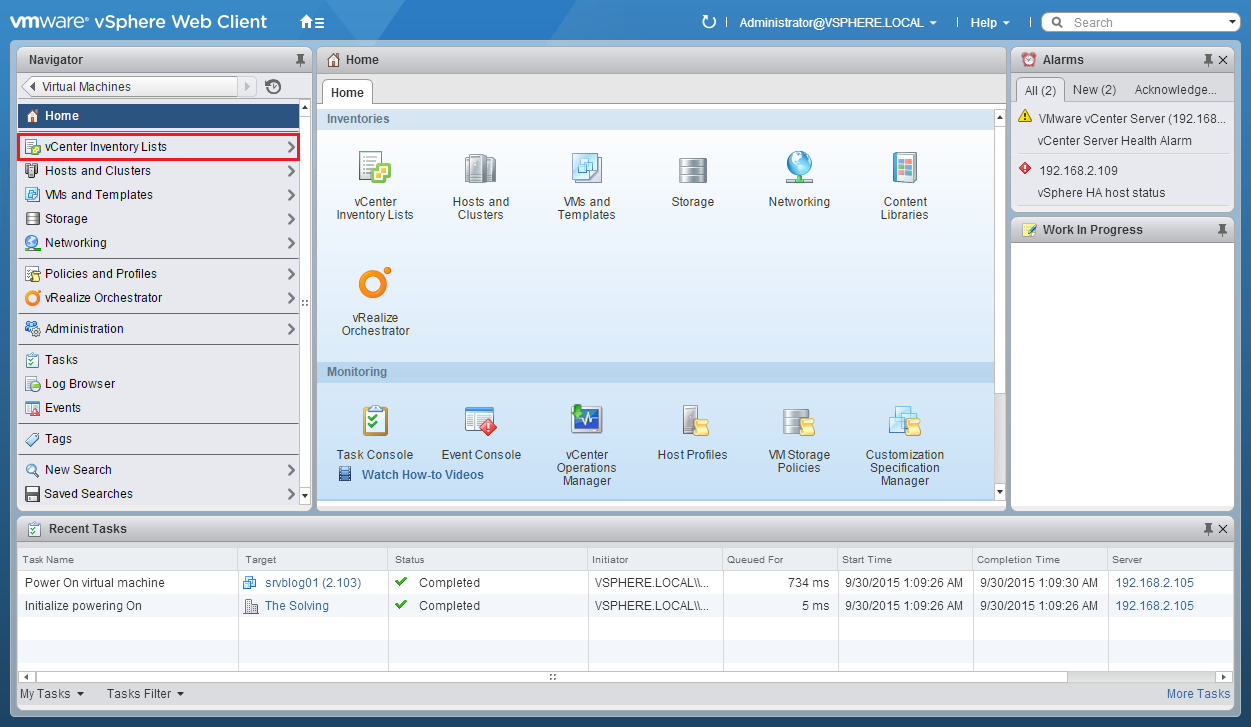
Task: Open Customization Specification Manager icon
Action: 905,420
